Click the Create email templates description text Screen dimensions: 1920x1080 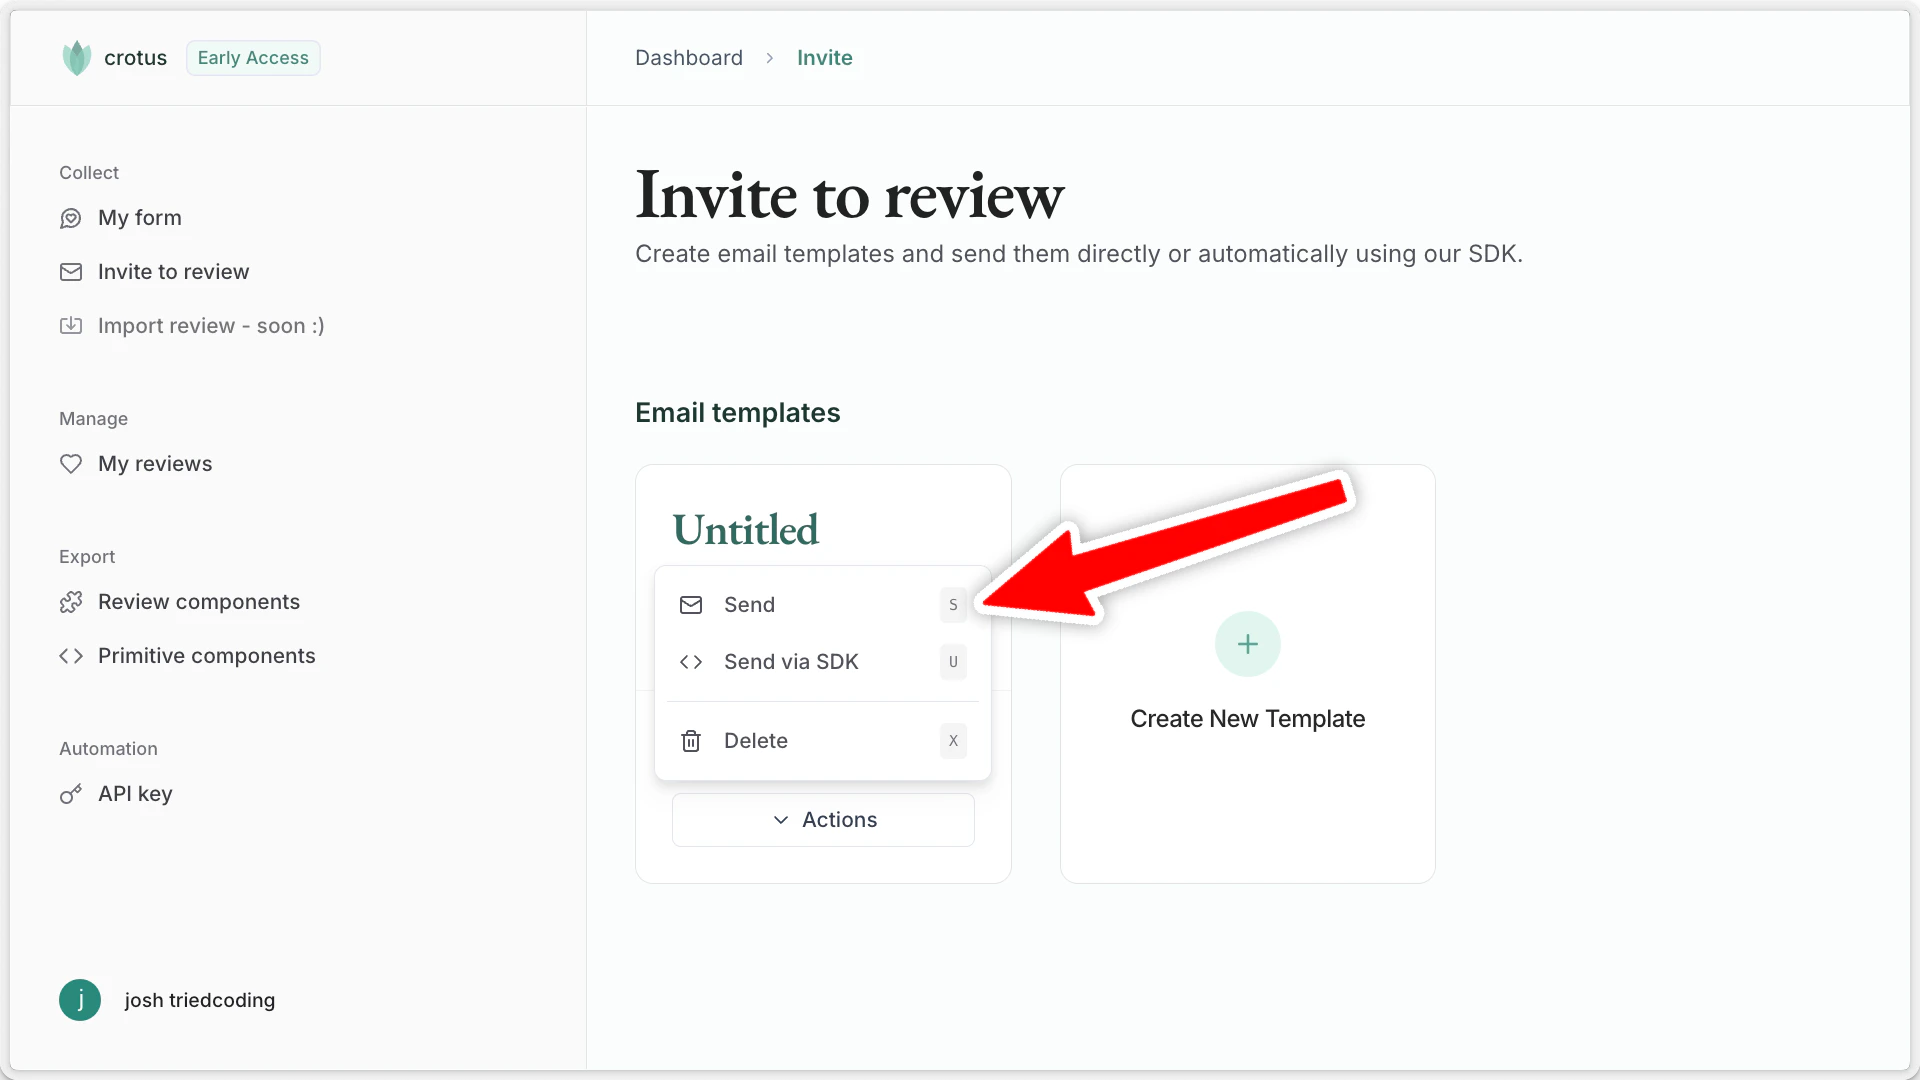1079,254
